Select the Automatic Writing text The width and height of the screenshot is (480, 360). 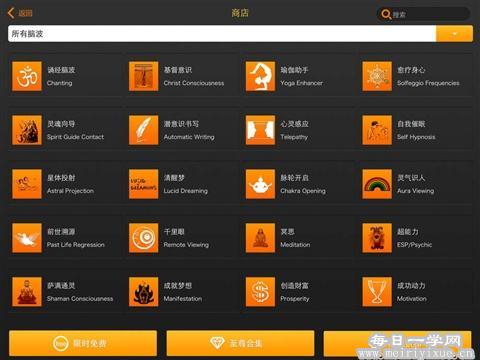click(189, 137)
